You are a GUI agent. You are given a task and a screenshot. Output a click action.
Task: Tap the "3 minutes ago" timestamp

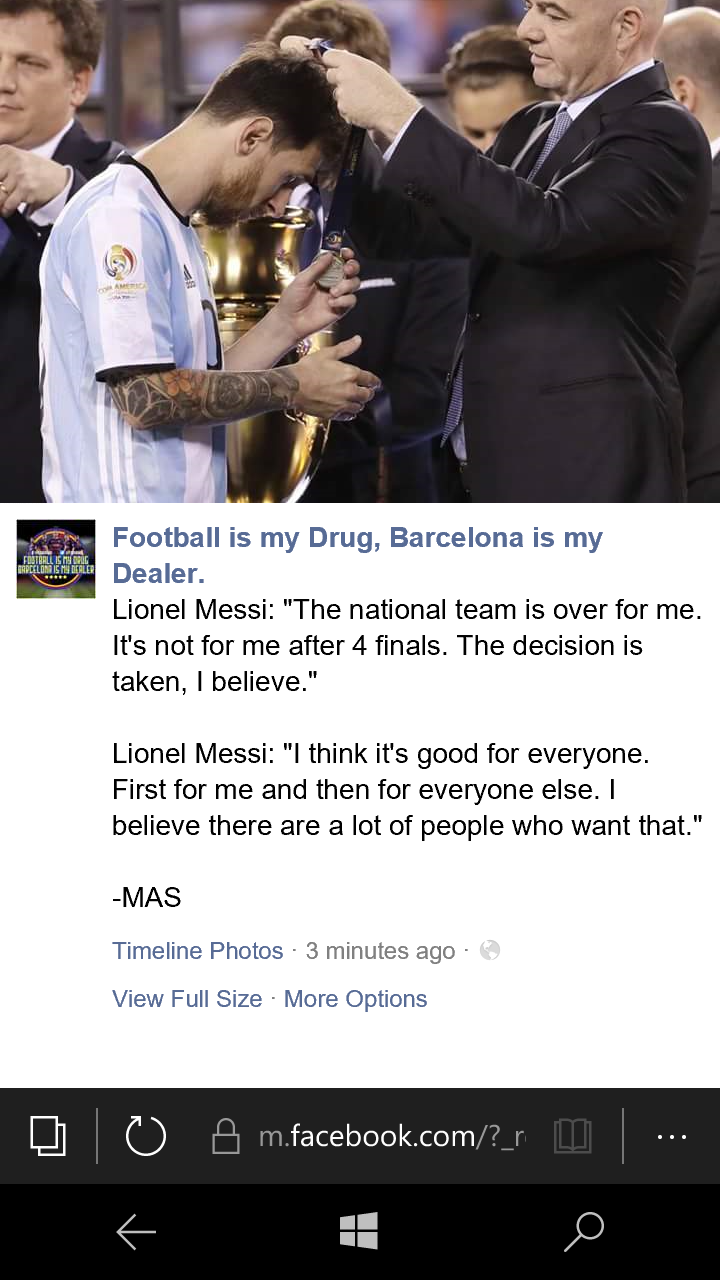point(380,951)
